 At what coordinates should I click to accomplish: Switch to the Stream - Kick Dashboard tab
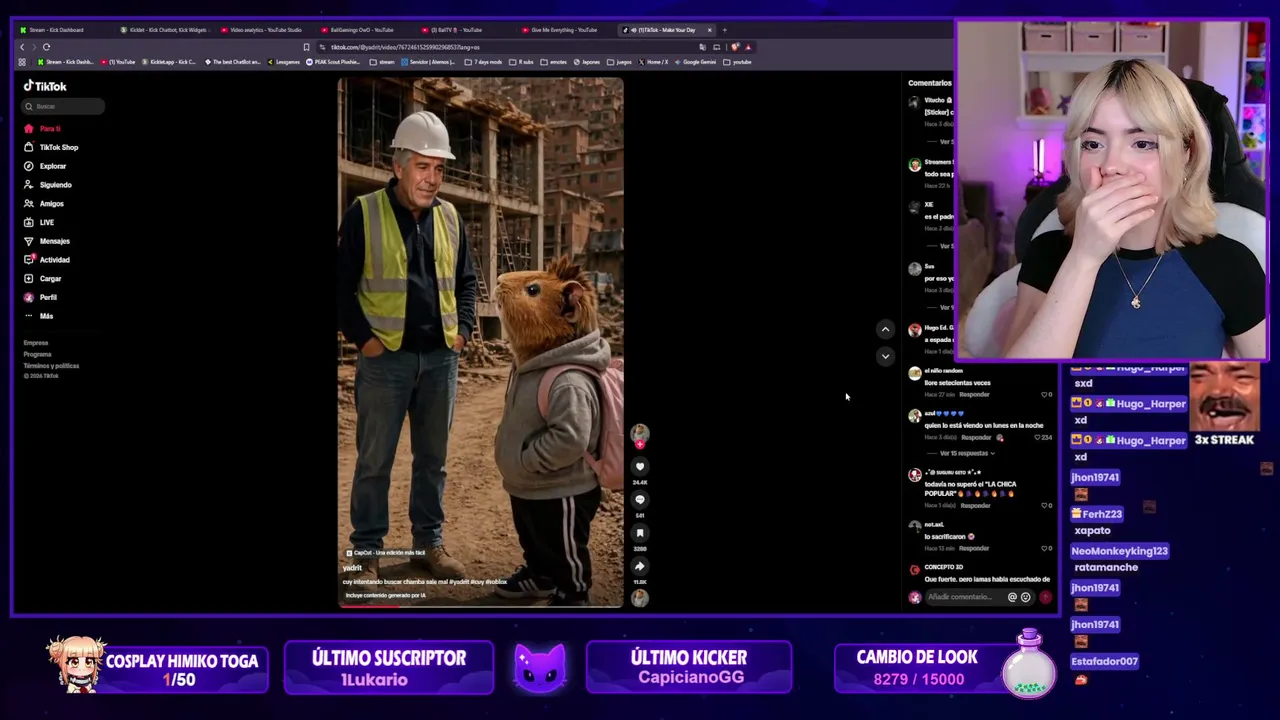(x=57, y=30)
